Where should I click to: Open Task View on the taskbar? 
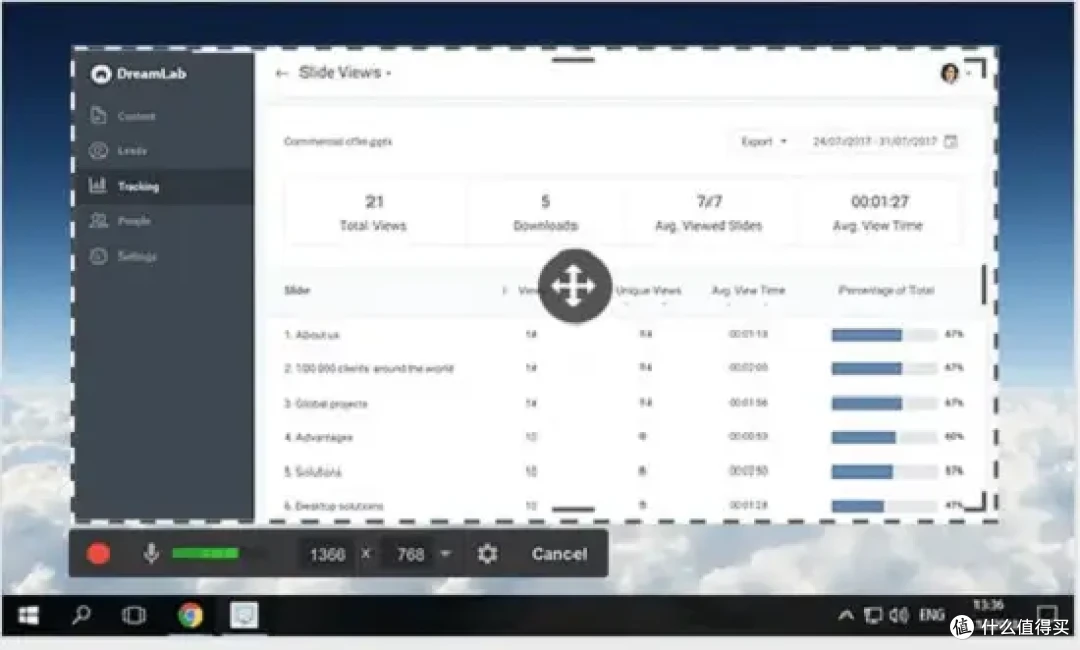point(134,615)
